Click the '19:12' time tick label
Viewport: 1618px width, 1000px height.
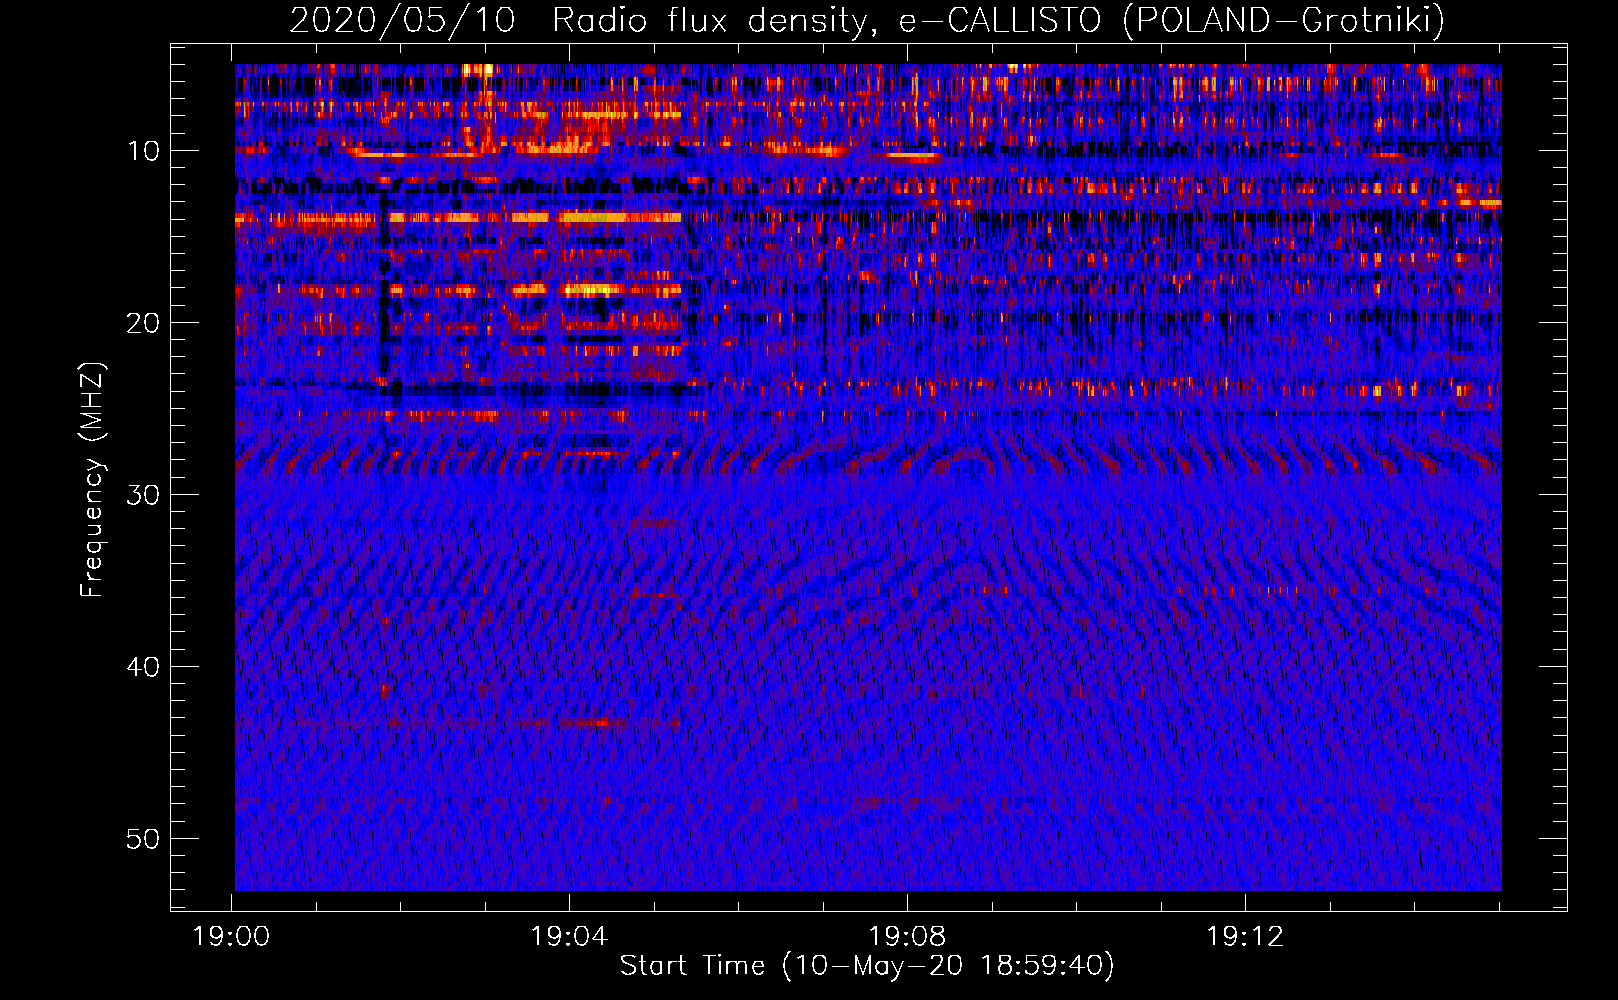click(1245, 937)
